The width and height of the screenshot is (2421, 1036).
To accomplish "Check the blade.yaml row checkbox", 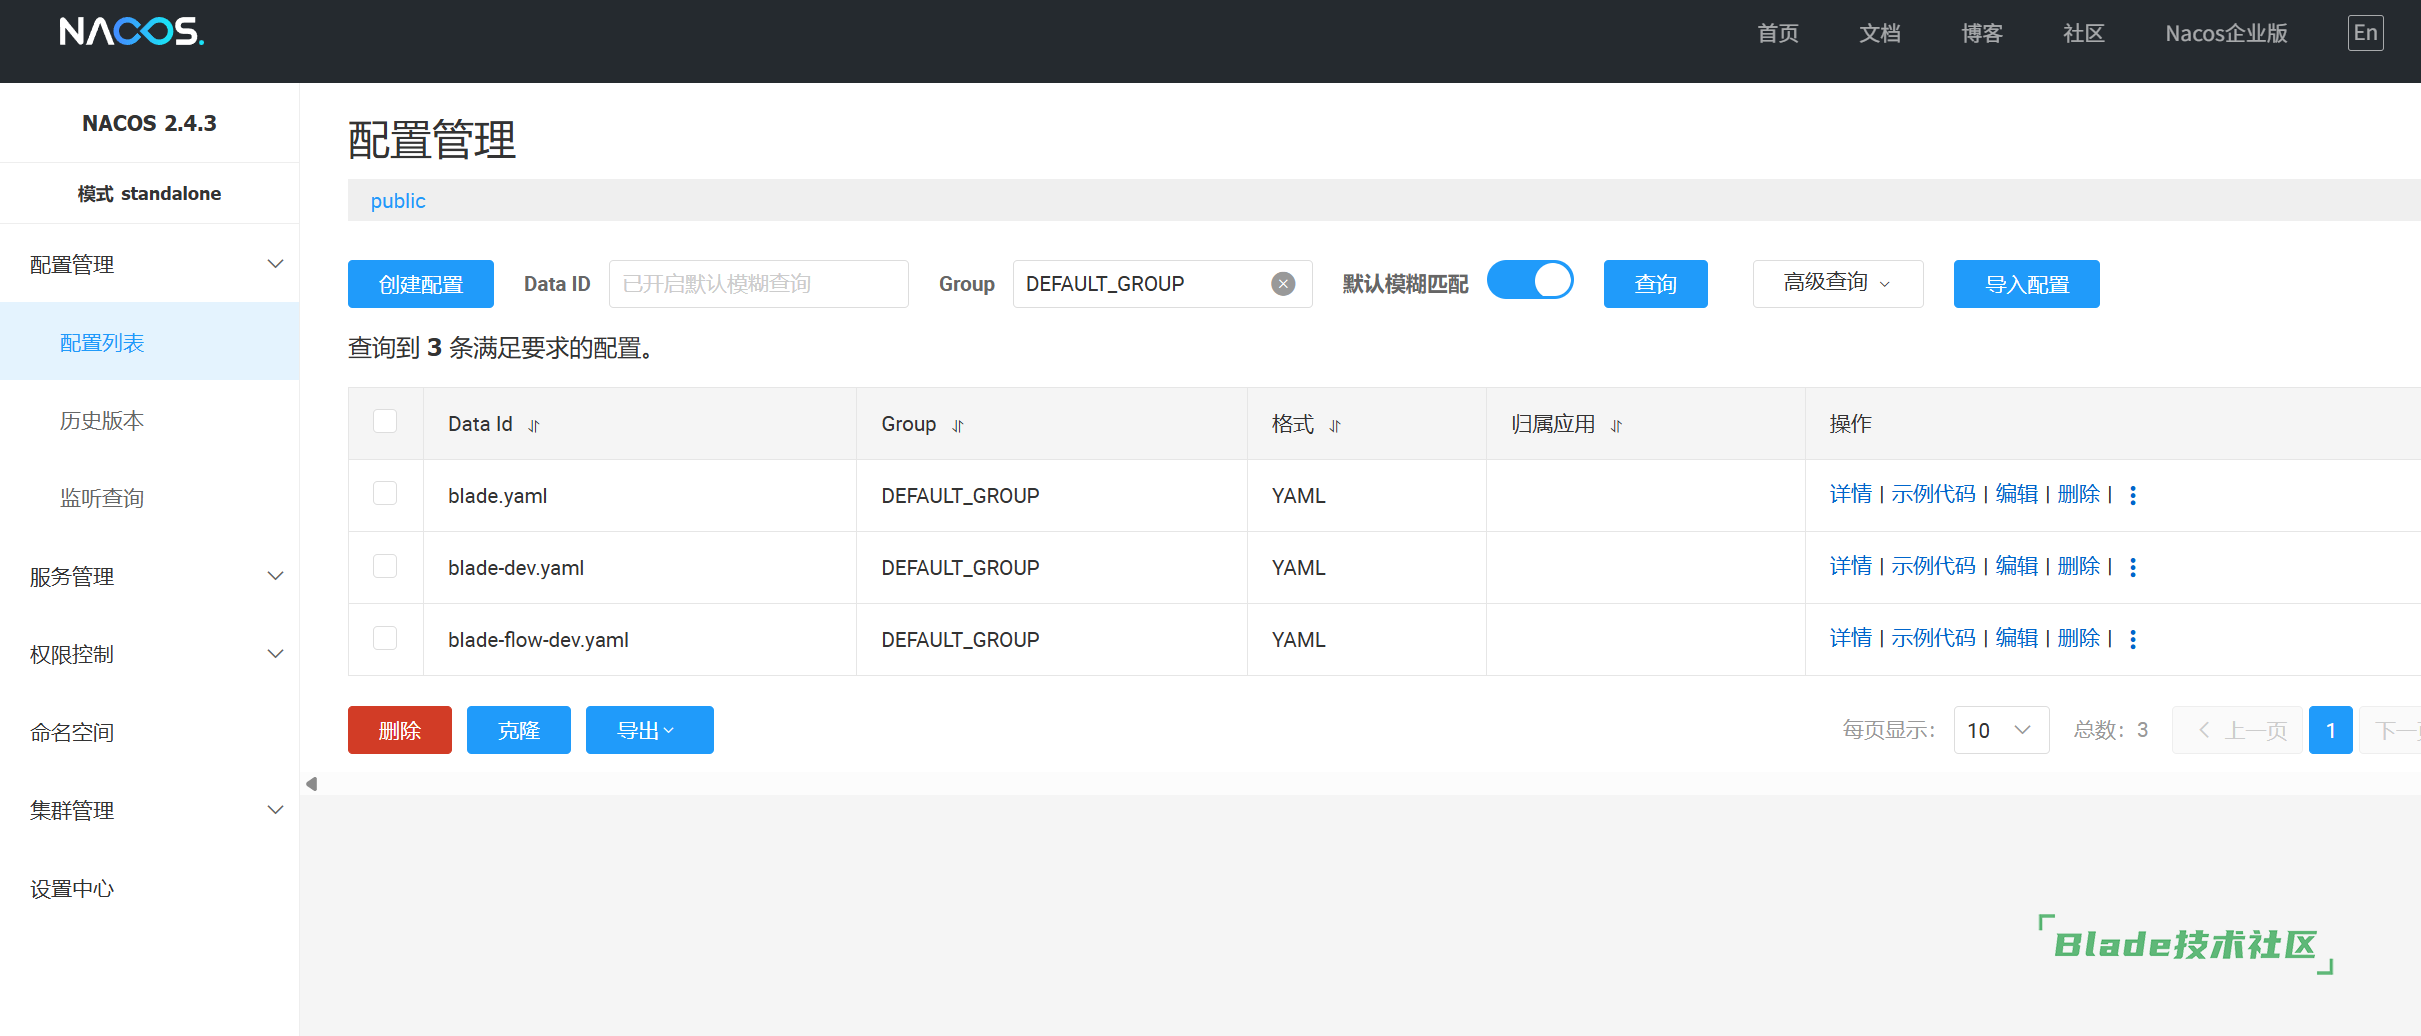I will (x=385, y=494).
